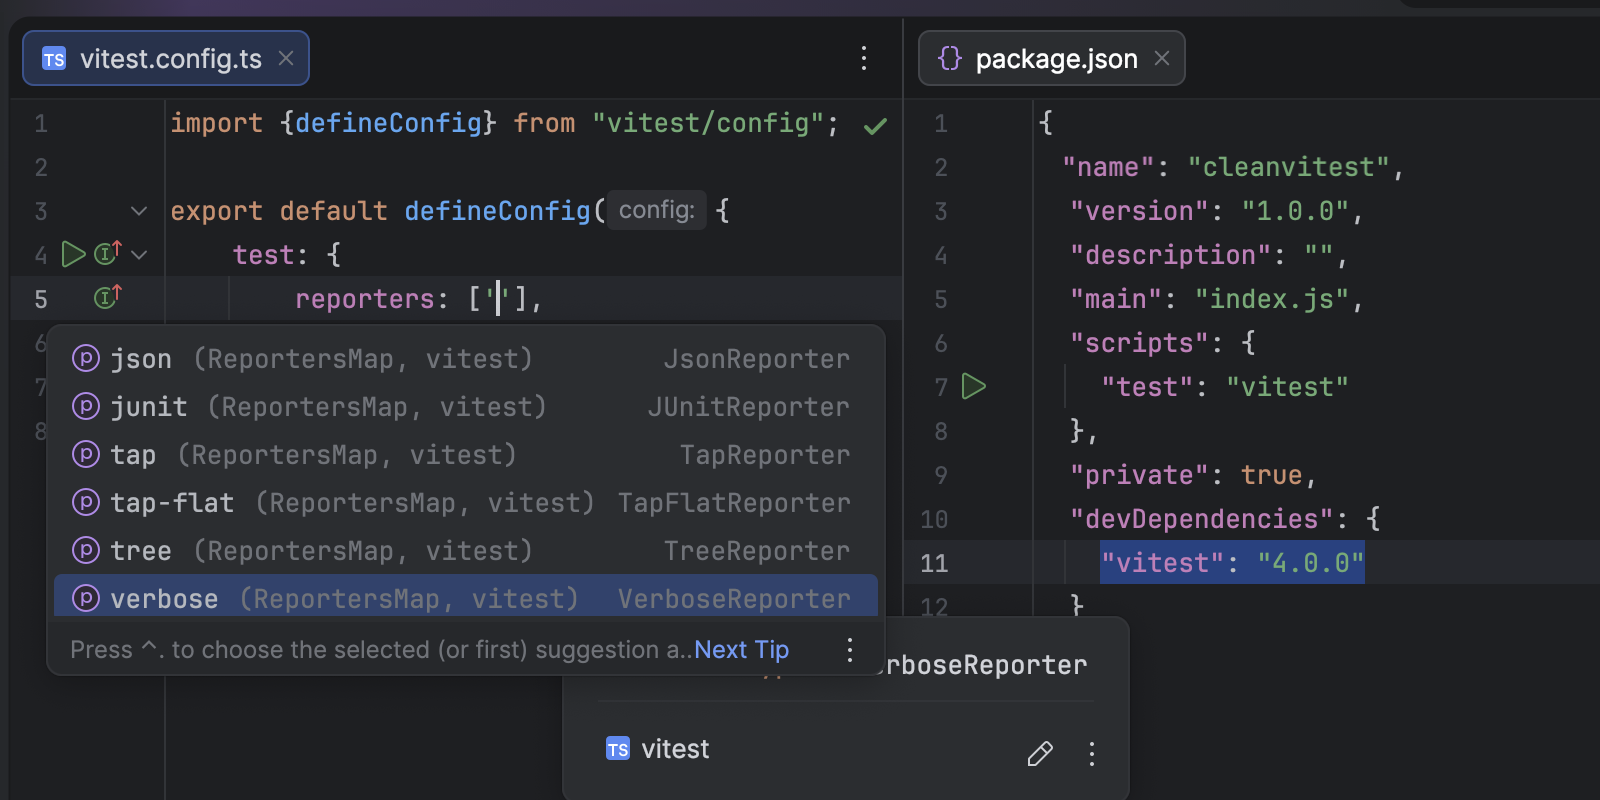The image size is (1600, 800).
Task: Click the config: parameter inlay hint
Action: 656,210
